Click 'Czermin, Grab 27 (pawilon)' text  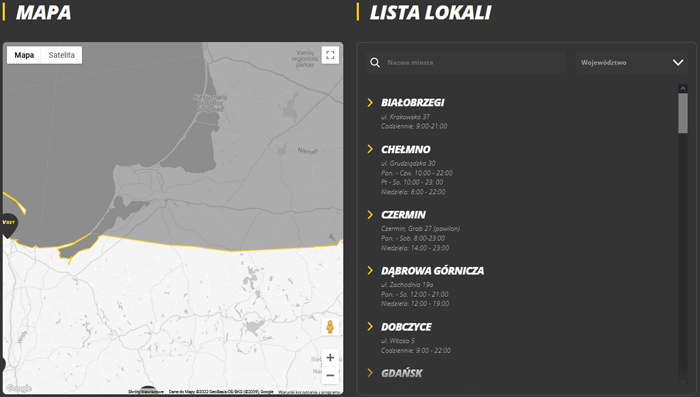click(420, 229)
